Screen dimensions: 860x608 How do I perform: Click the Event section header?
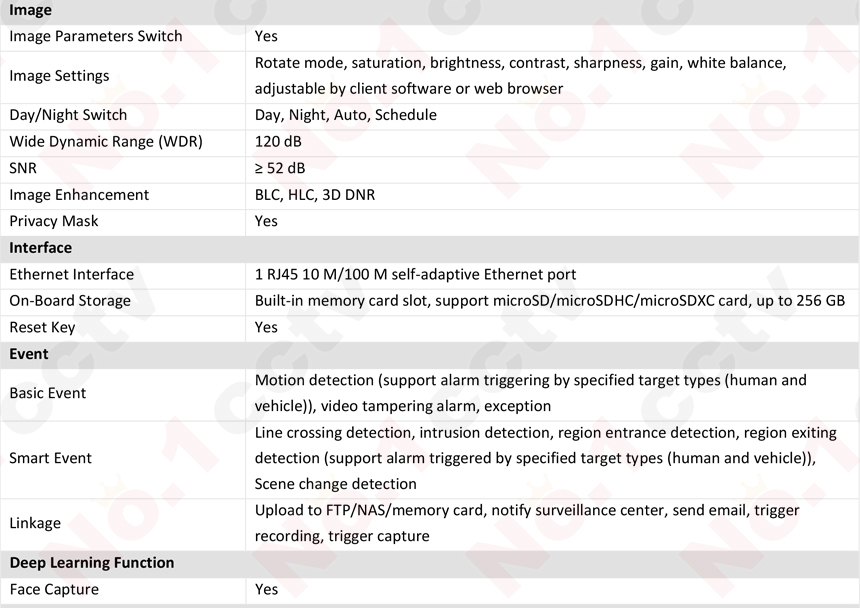[29, 353]
